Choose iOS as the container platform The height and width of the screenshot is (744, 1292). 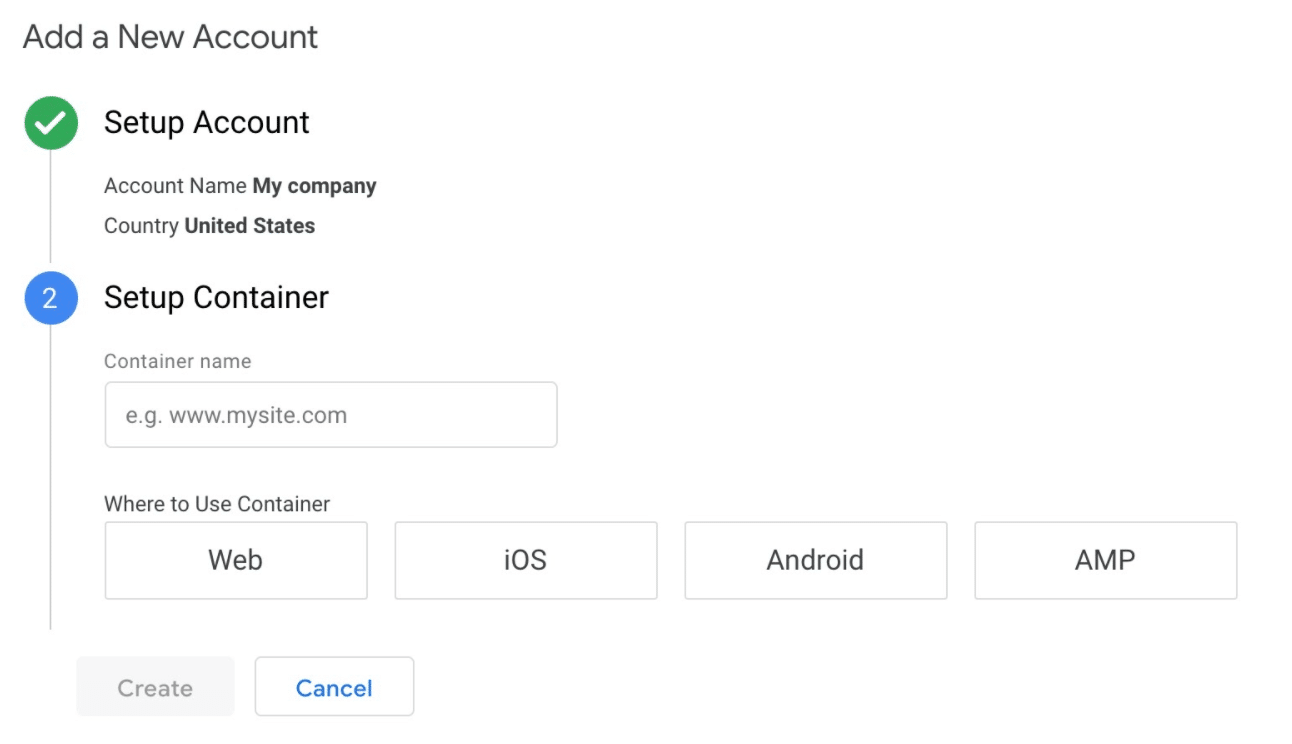[526, 560]
